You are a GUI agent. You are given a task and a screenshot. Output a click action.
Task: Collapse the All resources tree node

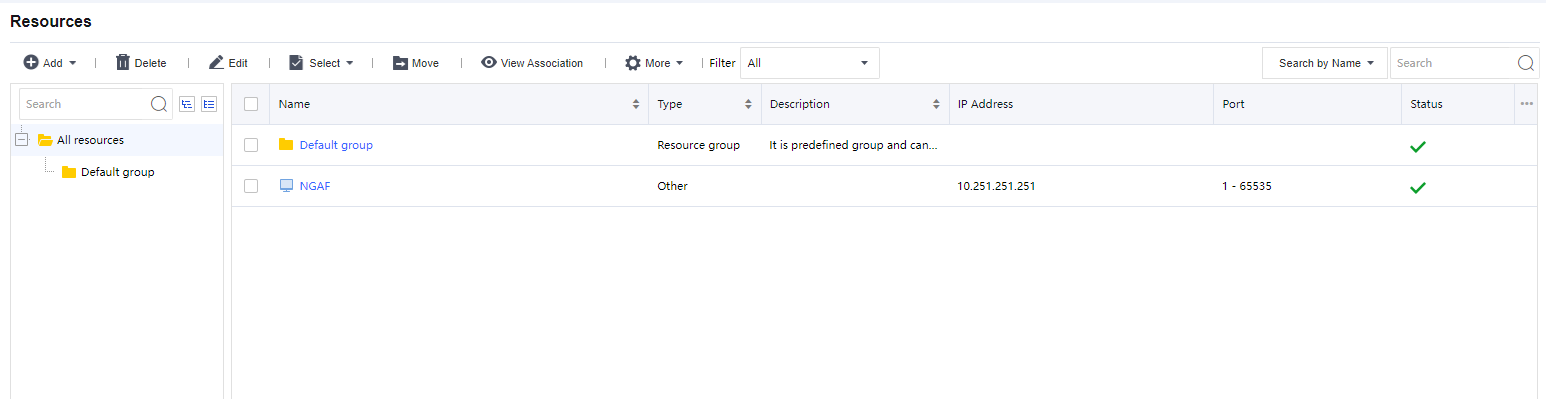[x=21, y=140]
